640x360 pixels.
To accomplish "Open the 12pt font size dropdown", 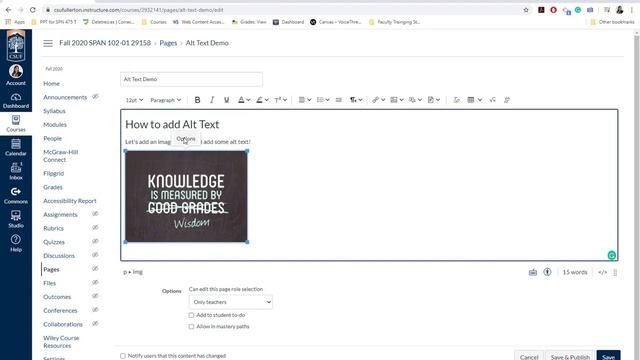I will pos(134,100).
